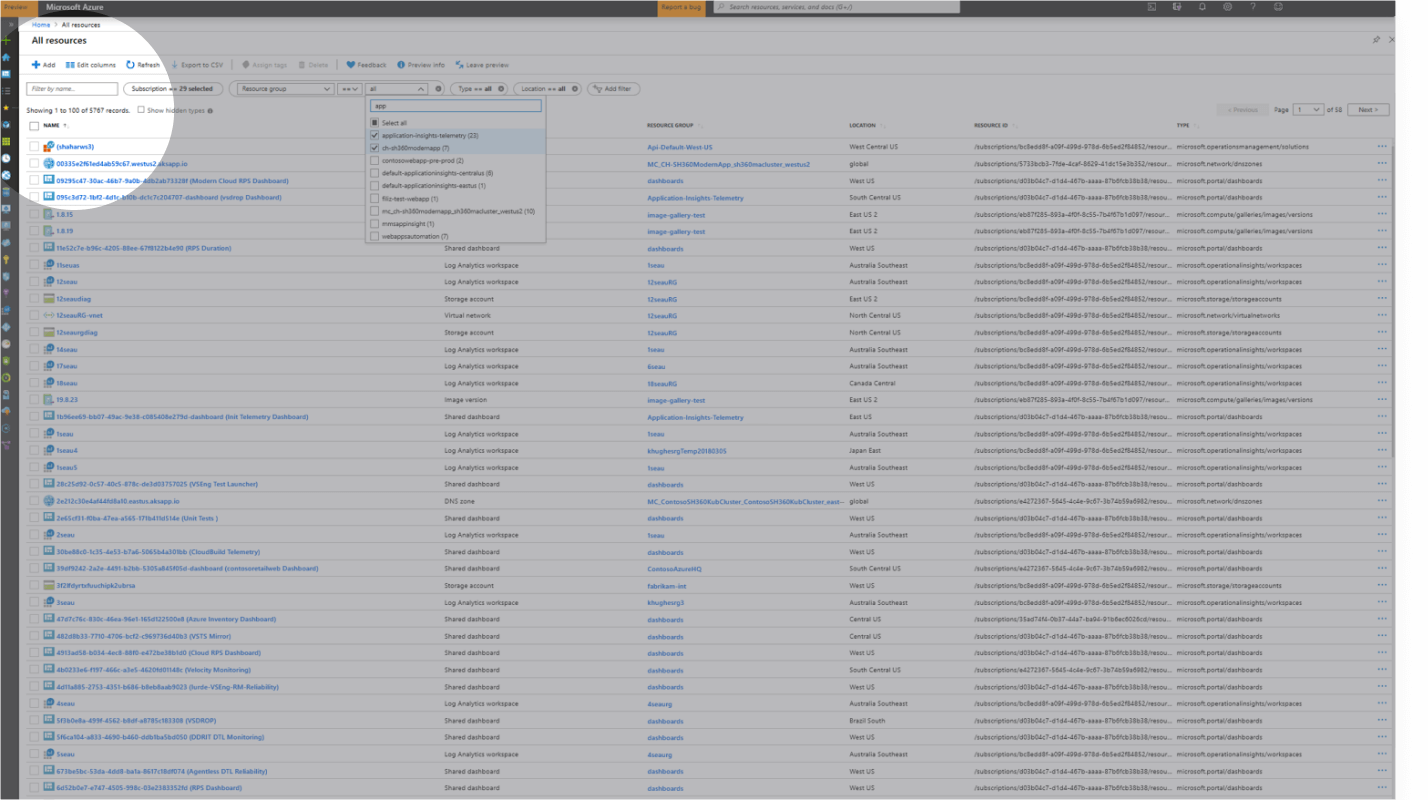Image resolution: width=1428 pixels, height=800 pixels.
Task: Uncheck application-insights-telemetry in the filter list
Action: coord(375,135)
